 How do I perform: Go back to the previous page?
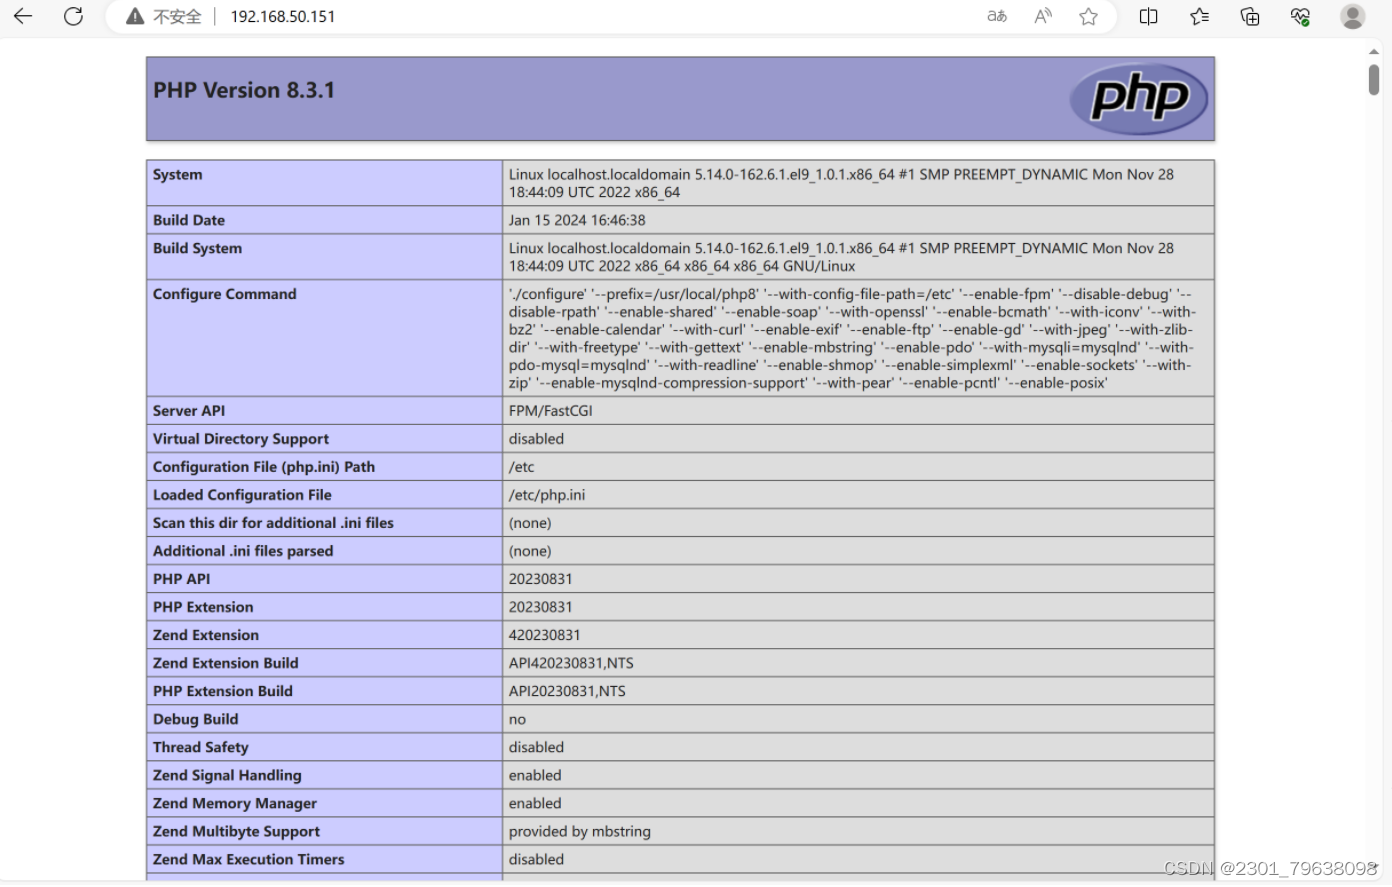23,16
